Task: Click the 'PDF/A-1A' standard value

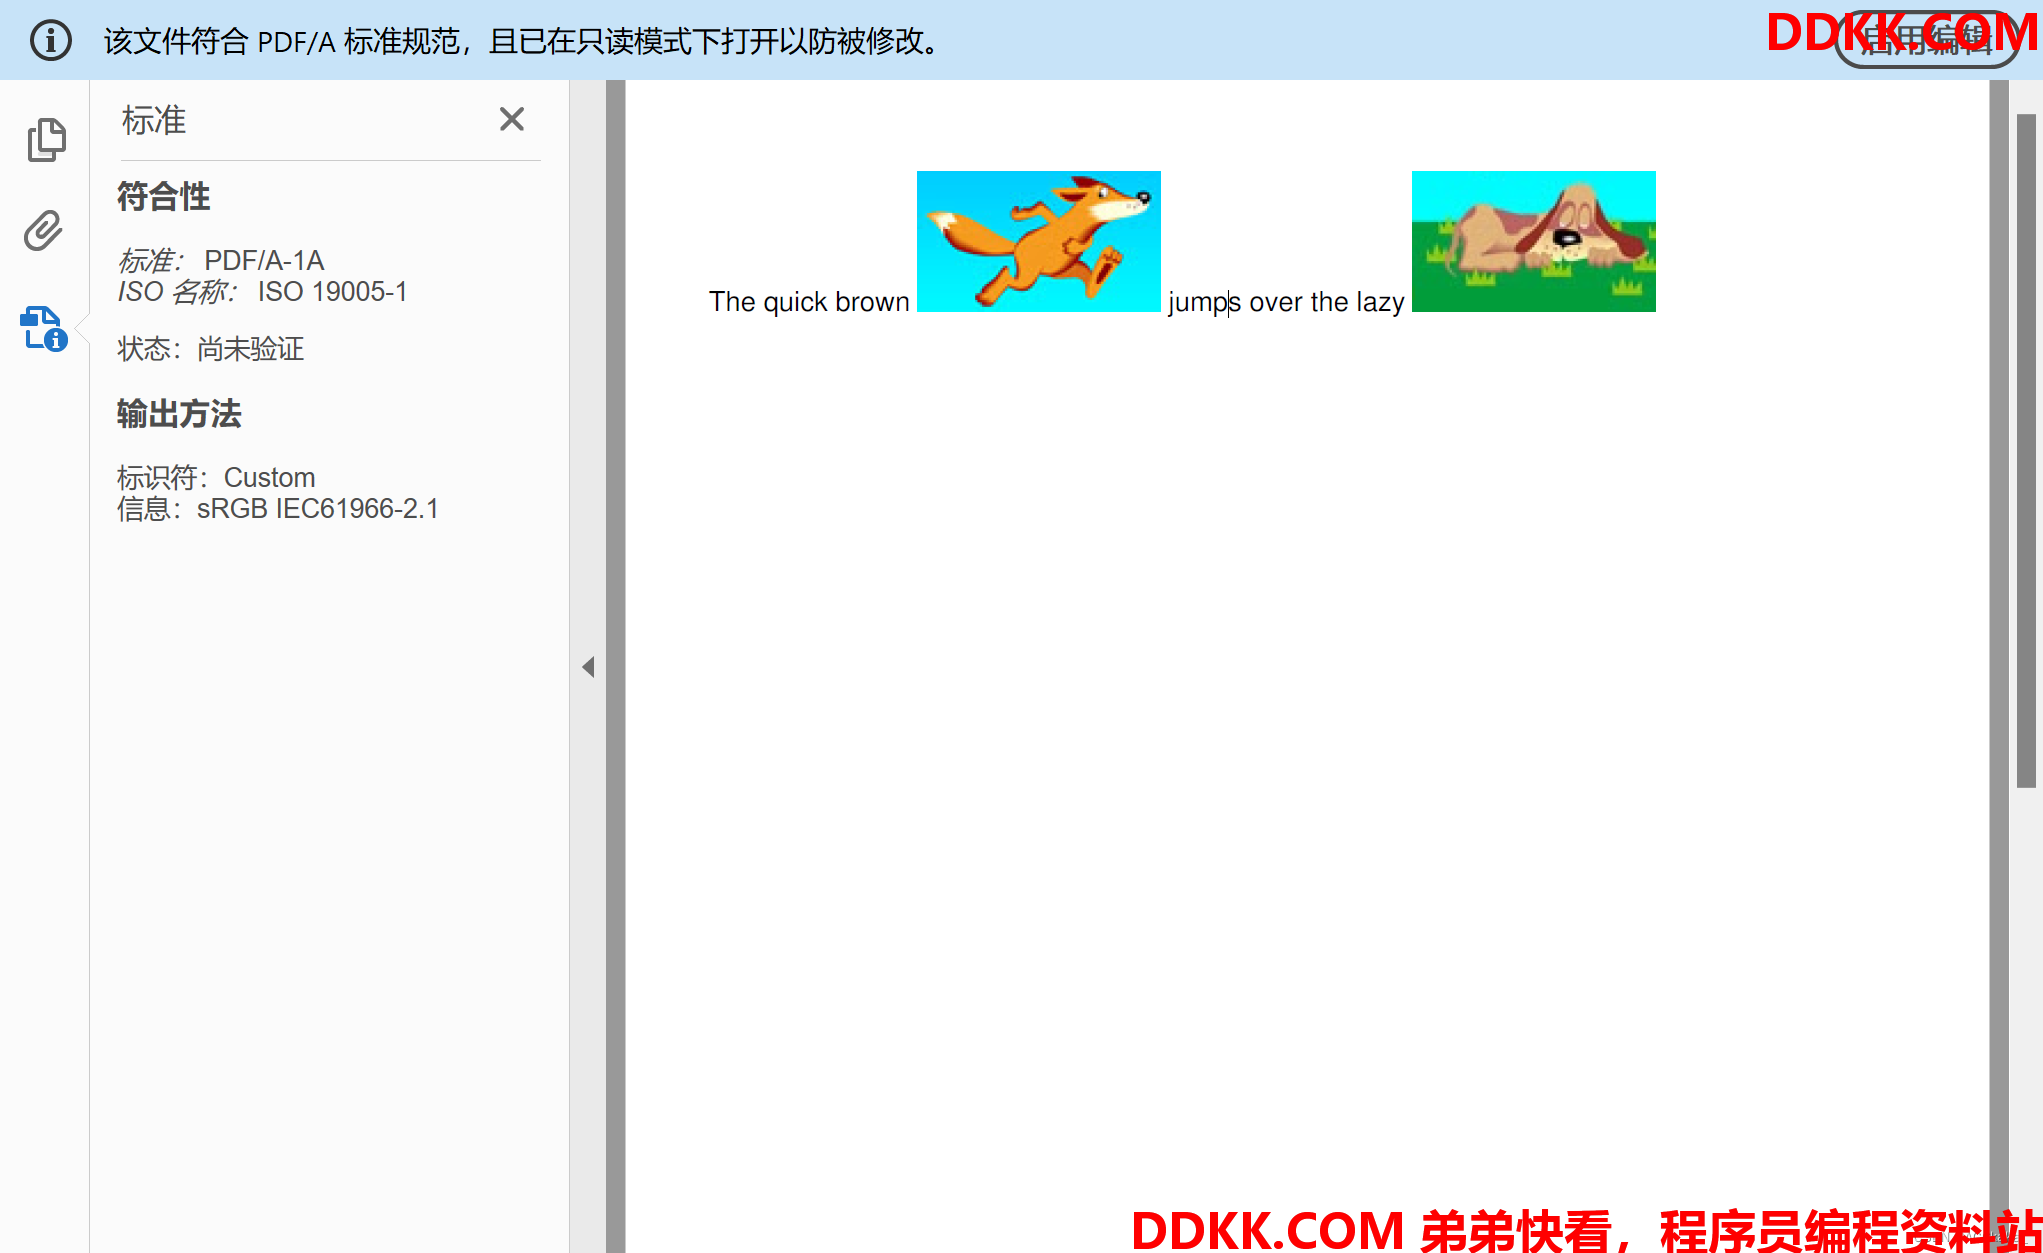Action: [x=264, y=261]
